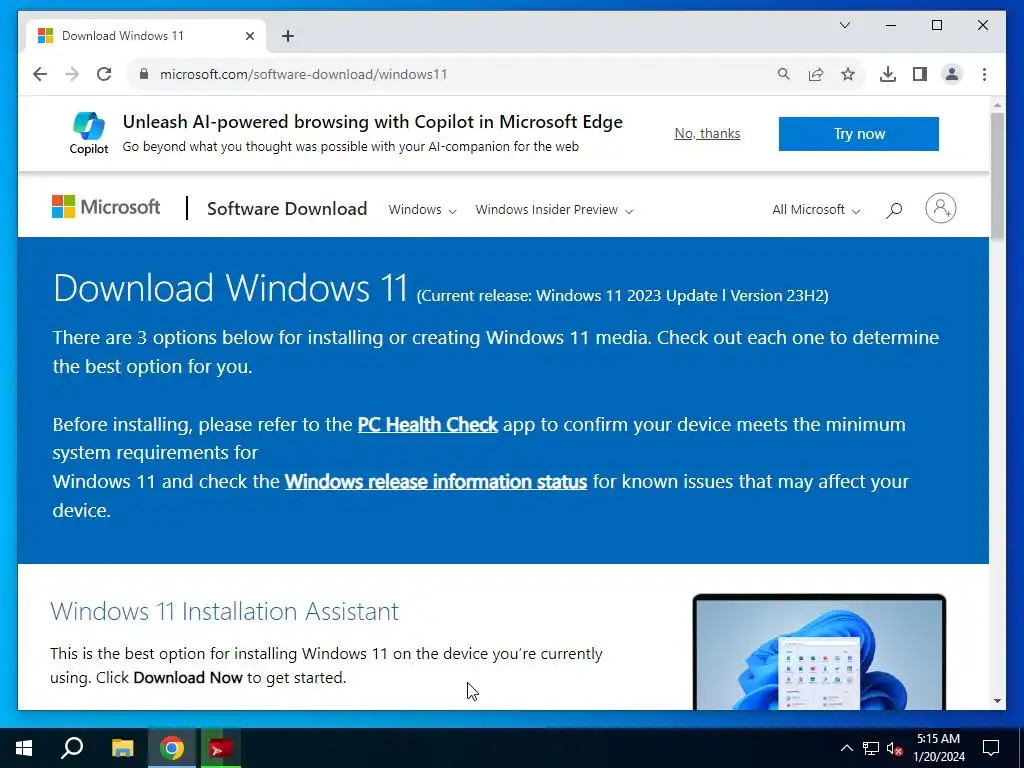Image resolution: width=1024 pixels, height=768 pixels.
Task: Expand Windows Insider Preview dropdown
Action: click(x=554, y=210)
